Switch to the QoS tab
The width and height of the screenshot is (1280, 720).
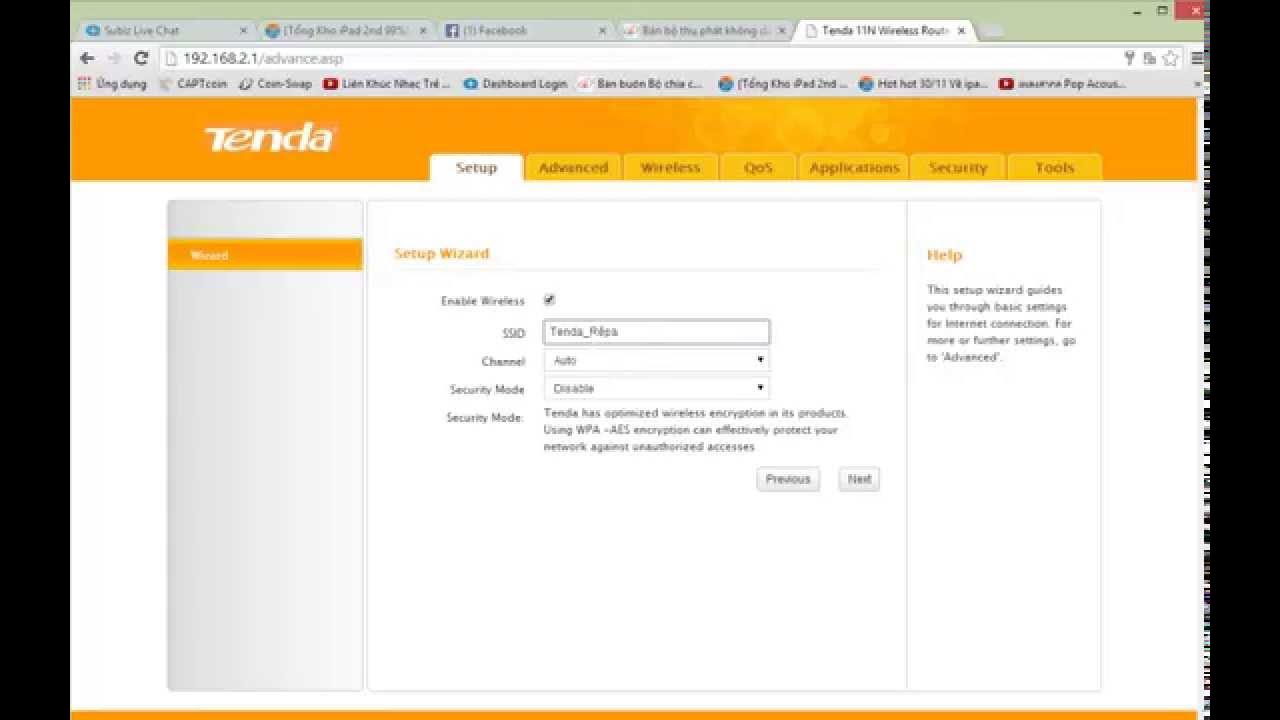click(758, 168)
